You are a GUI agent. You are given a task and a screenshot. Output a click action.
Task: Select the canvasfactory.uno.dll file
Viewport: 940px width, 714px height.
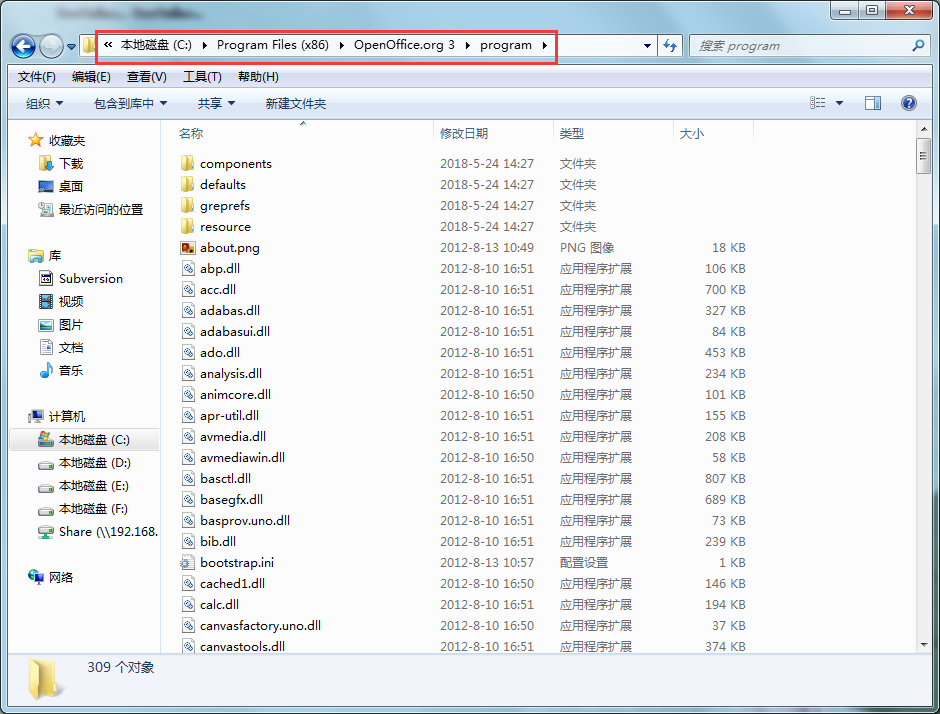coord(260,625)
